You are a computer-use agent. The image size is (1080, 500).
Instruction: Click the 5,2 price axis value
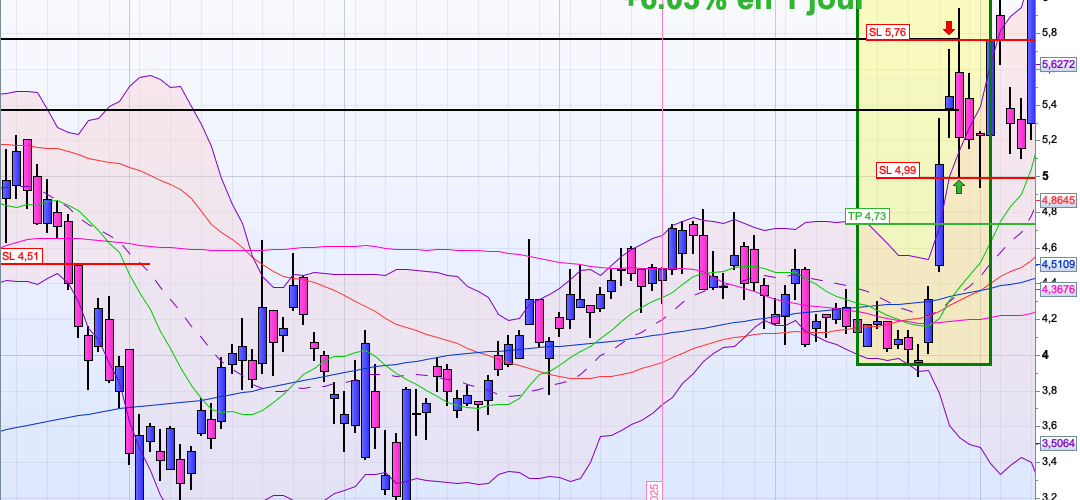click(x=1050, y=140)
